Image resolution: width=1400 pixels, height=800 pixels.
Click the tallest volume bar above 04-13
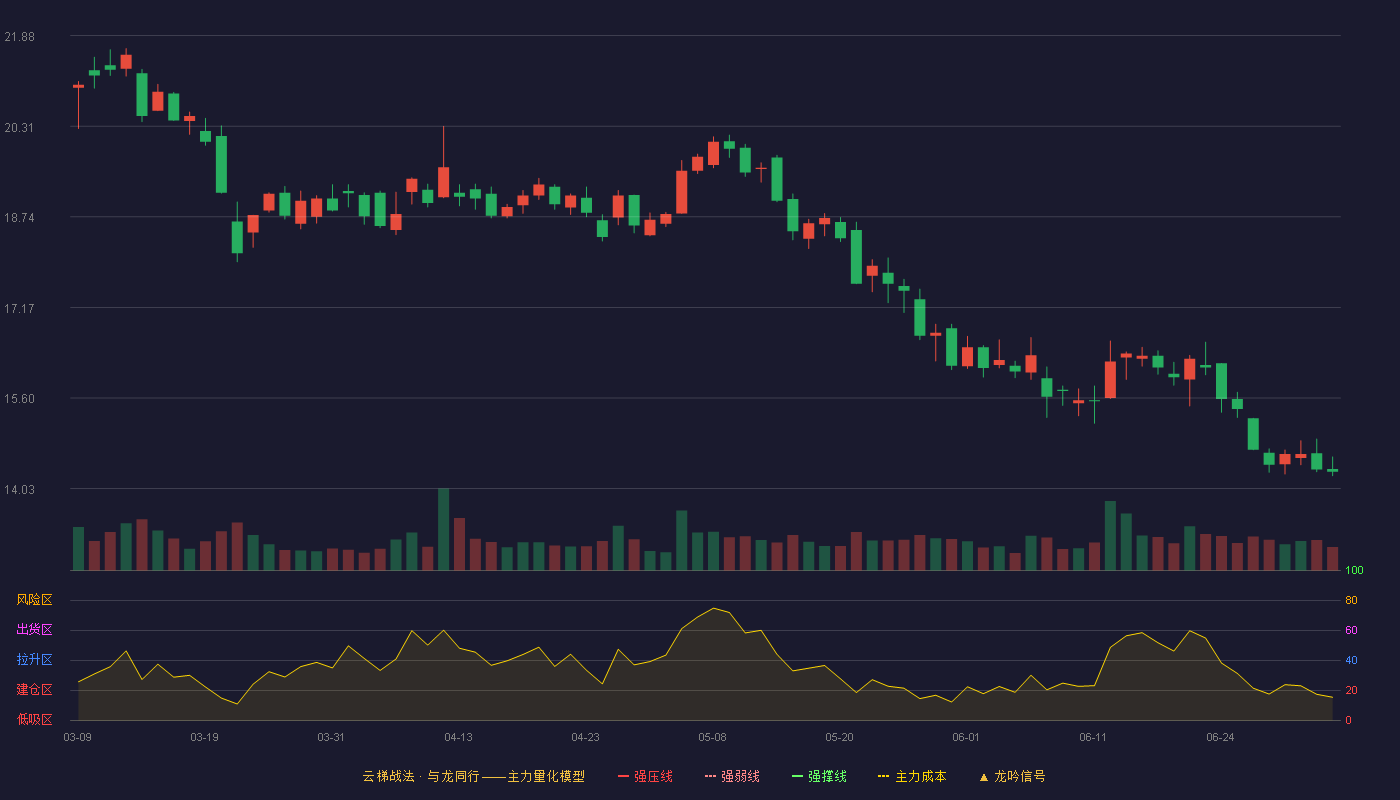point(443,529)
